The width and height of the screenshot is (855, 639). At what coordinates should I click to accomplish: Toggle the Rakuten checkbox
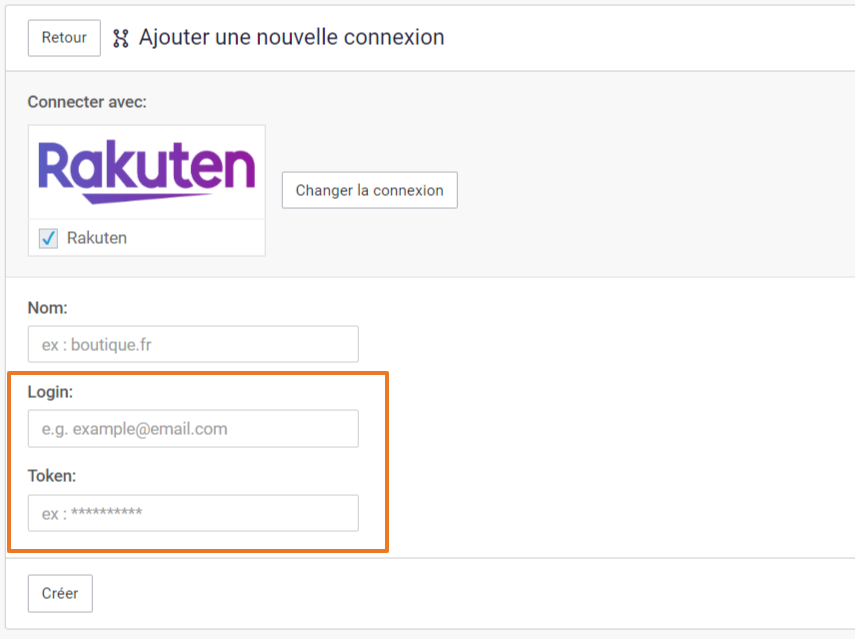[49, 238]
